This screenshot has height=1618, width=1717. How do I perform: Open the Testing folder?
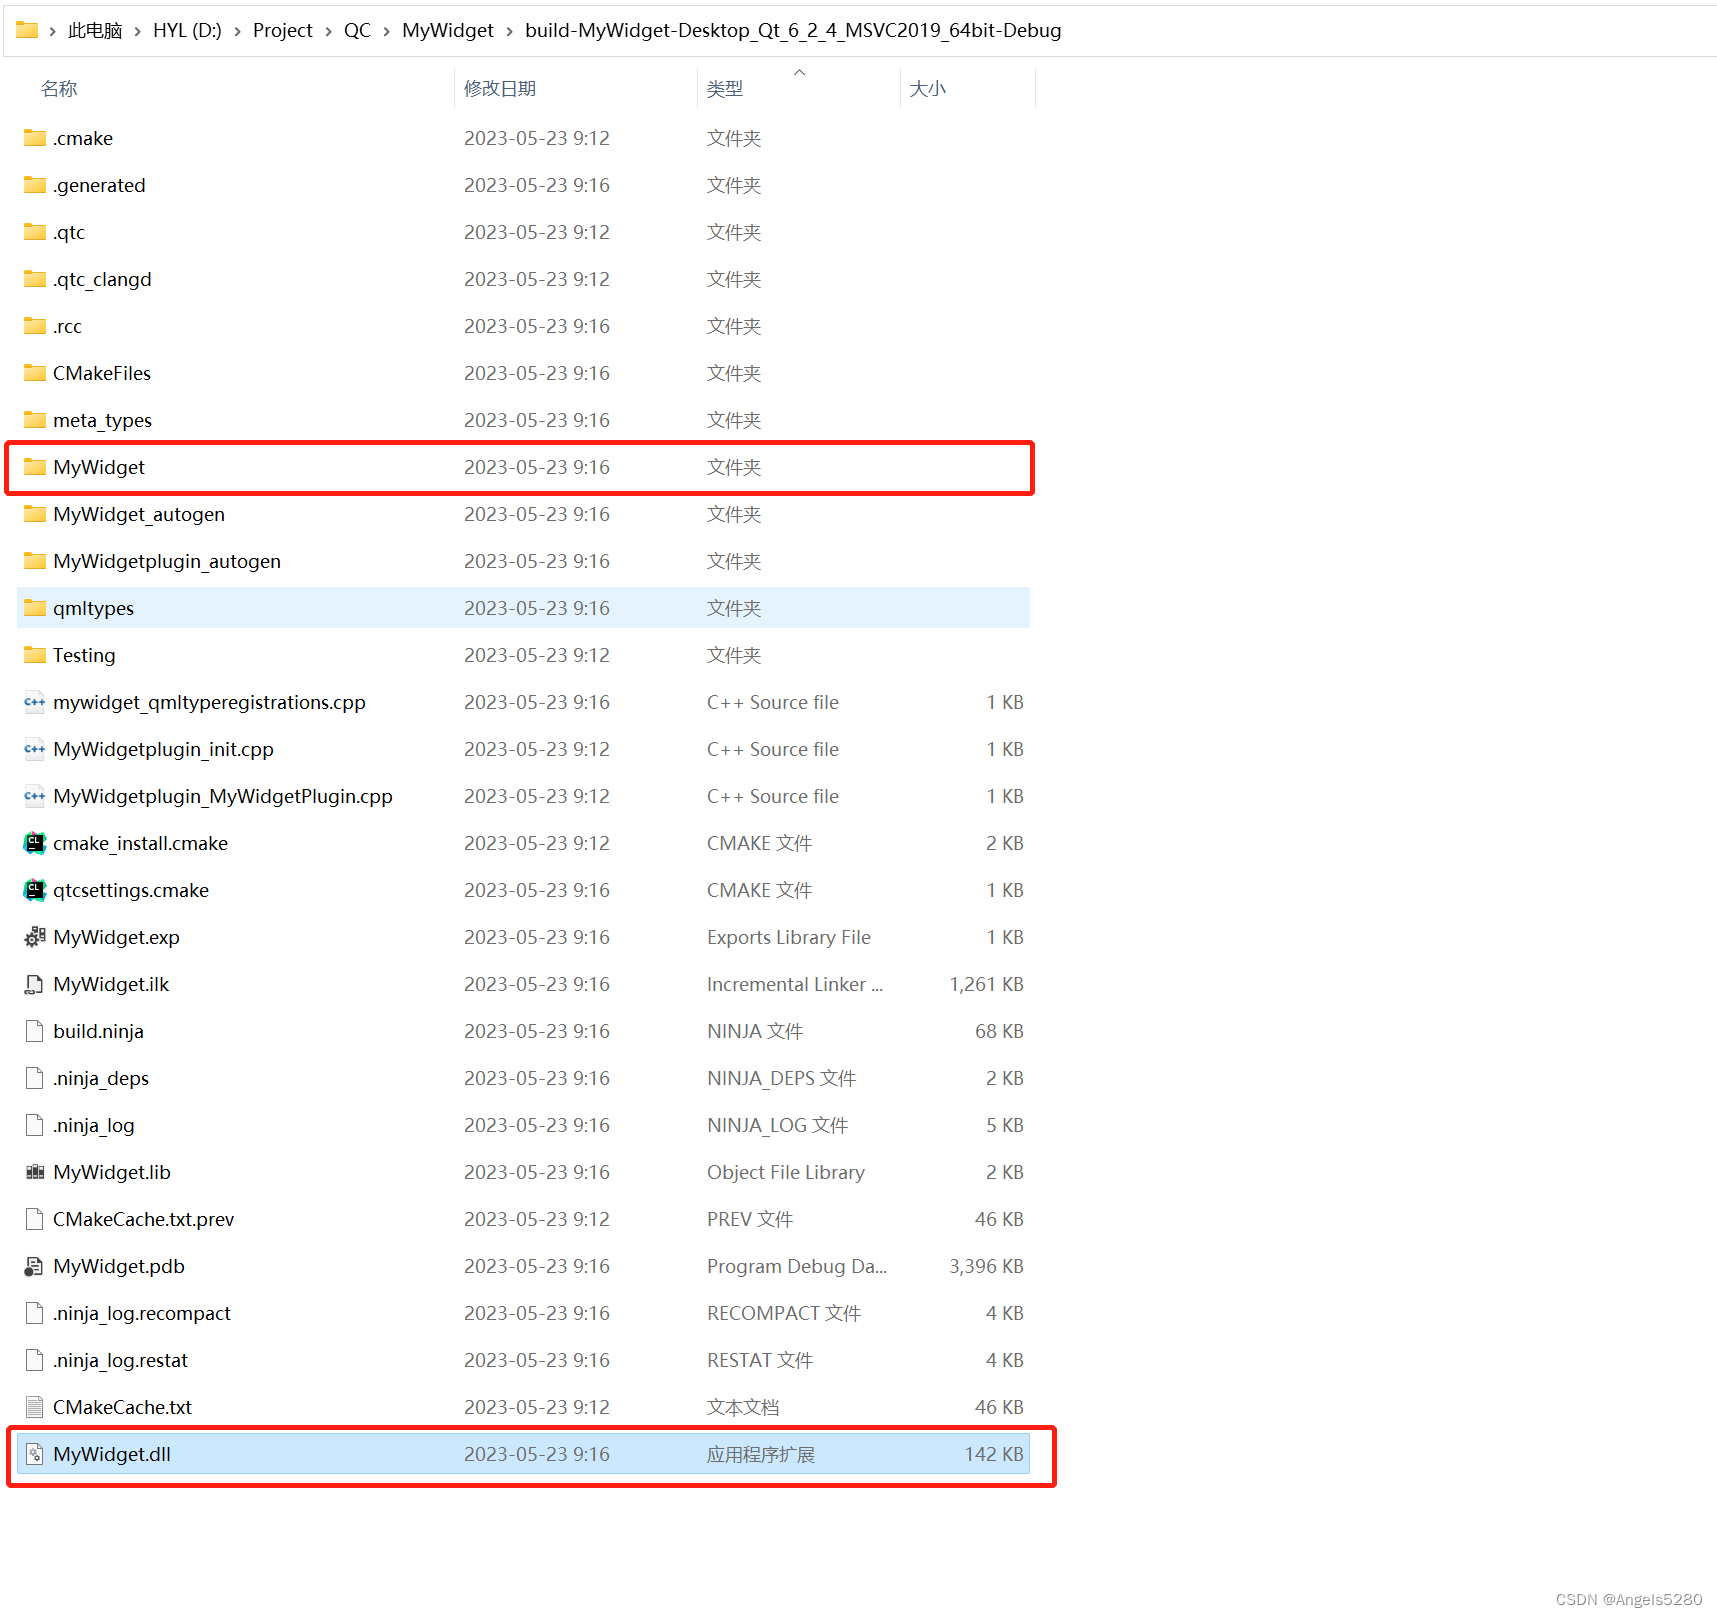click(x=85, y=655)
